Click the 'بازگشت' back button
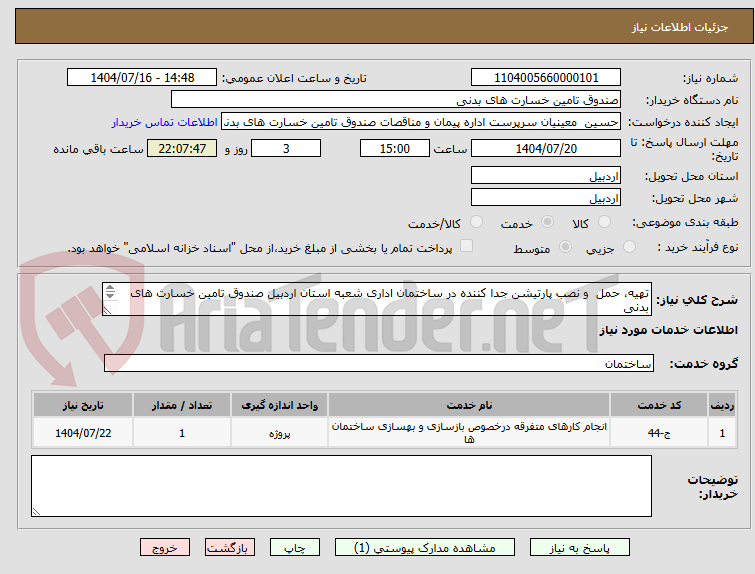 point(230,548)
